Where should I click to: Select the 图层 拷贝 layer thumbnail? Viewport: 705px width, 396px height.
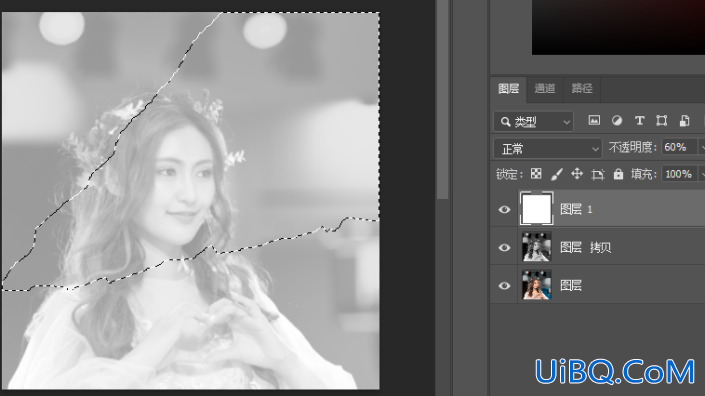point(536,247)
